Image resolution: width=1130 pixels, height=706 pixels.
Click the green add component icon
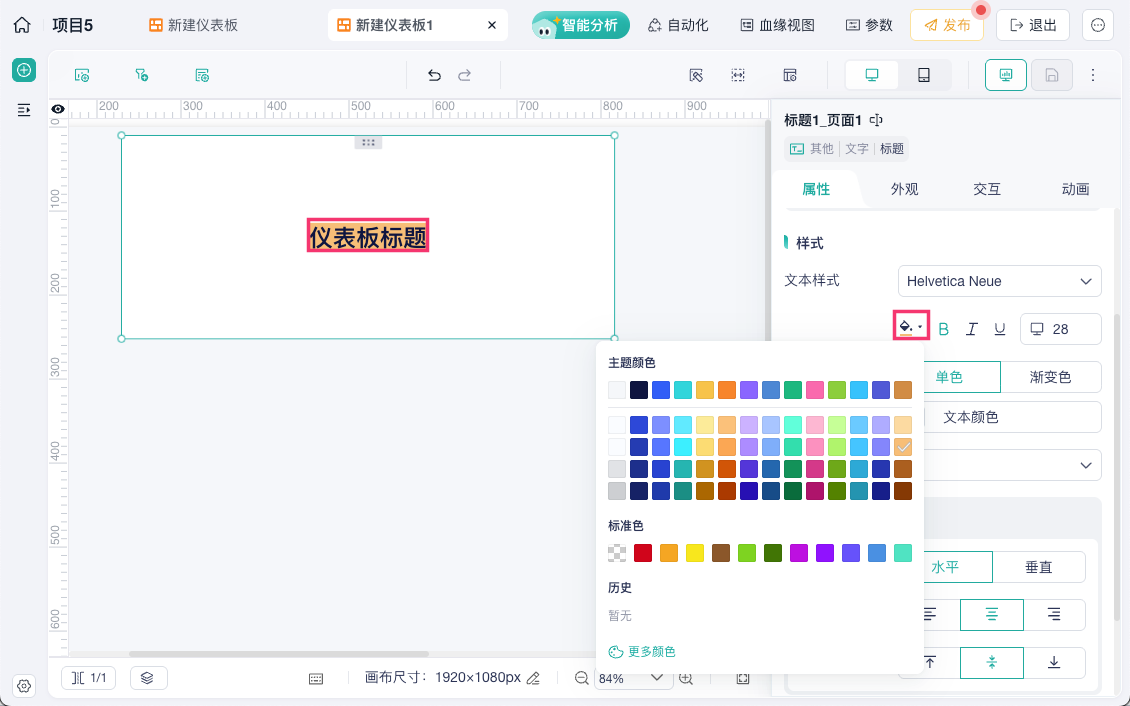pyautogui.click(x=24, y=70)
